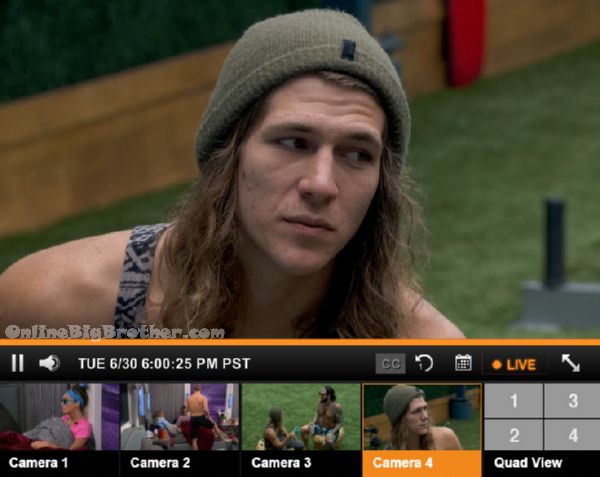Select the Camera 3 thumbnail
The image size is (600, 477).
[301, 417]
